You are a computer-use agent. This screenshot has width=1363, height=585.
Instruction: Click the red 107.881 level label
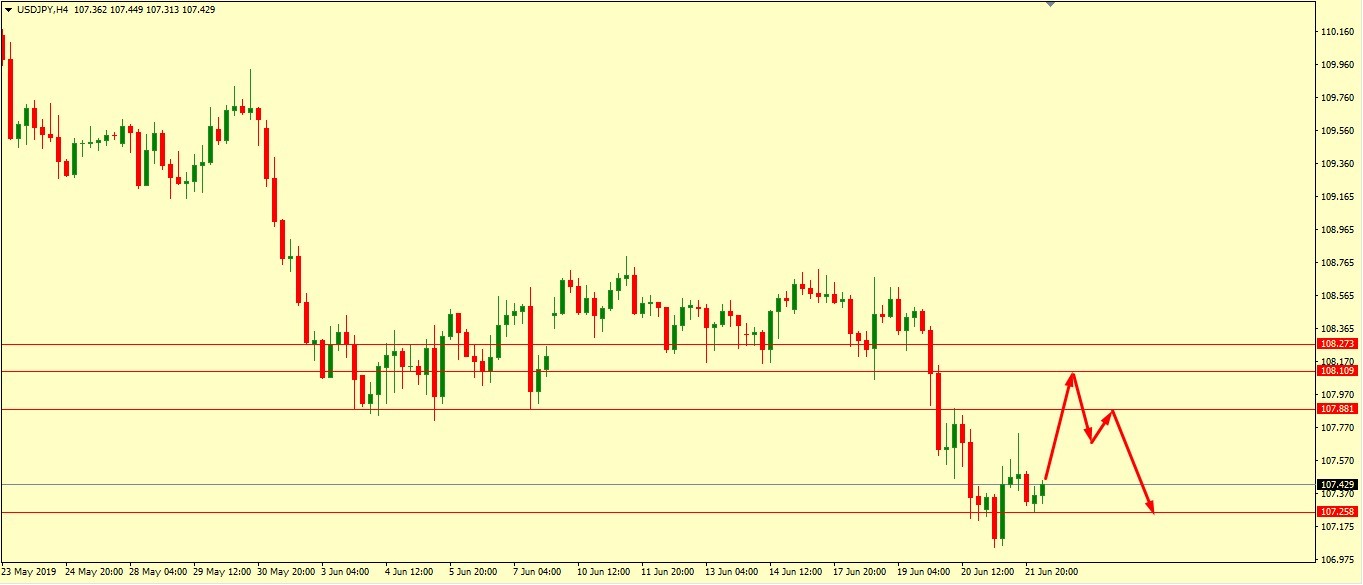1337,408
